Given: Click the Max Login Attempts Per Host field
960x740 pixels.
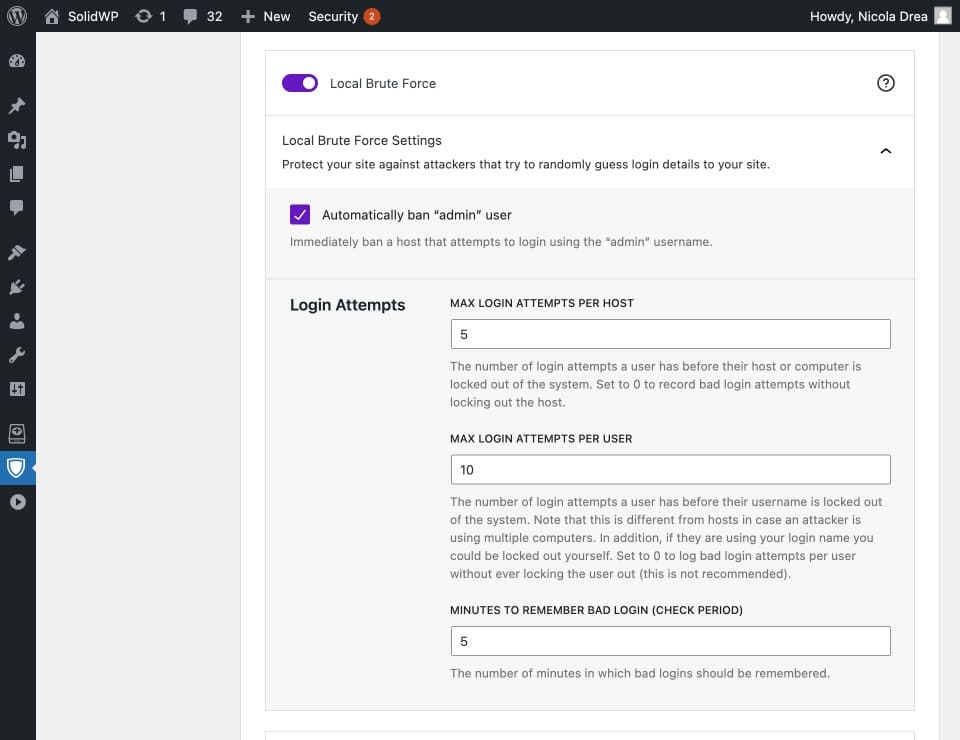Looking at the screenshot, I should (x=670, y=334).
